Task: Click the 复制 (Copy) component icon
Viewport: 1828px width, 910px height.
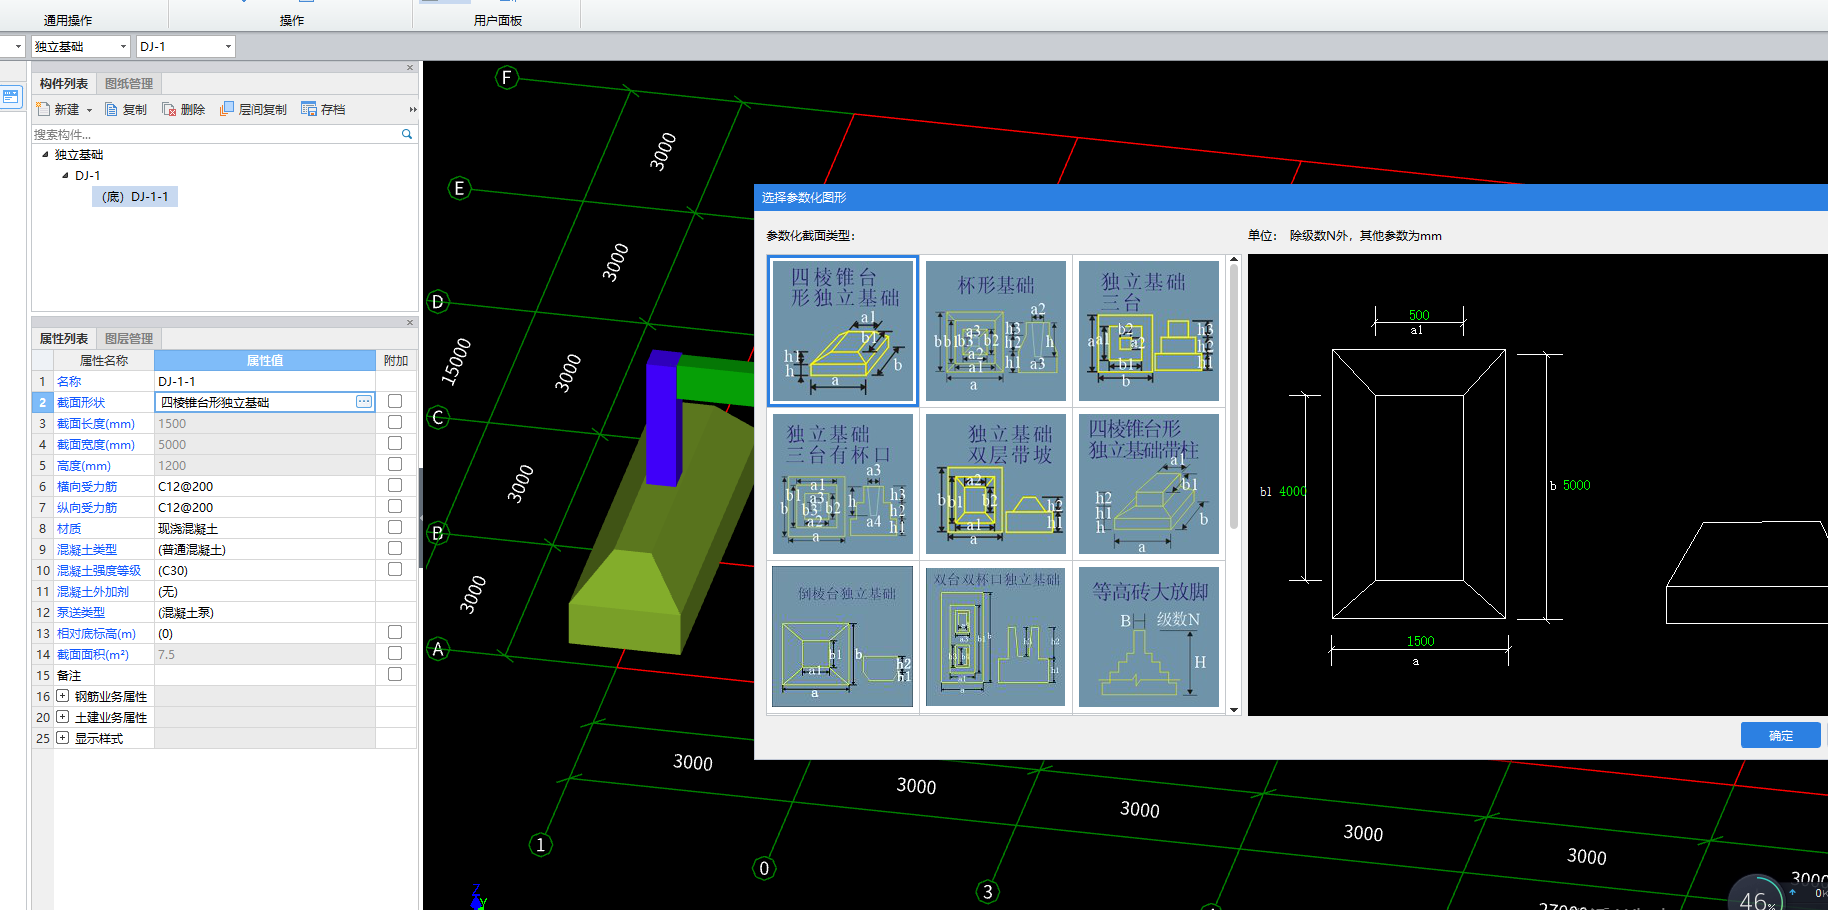Action: (112, 109)
